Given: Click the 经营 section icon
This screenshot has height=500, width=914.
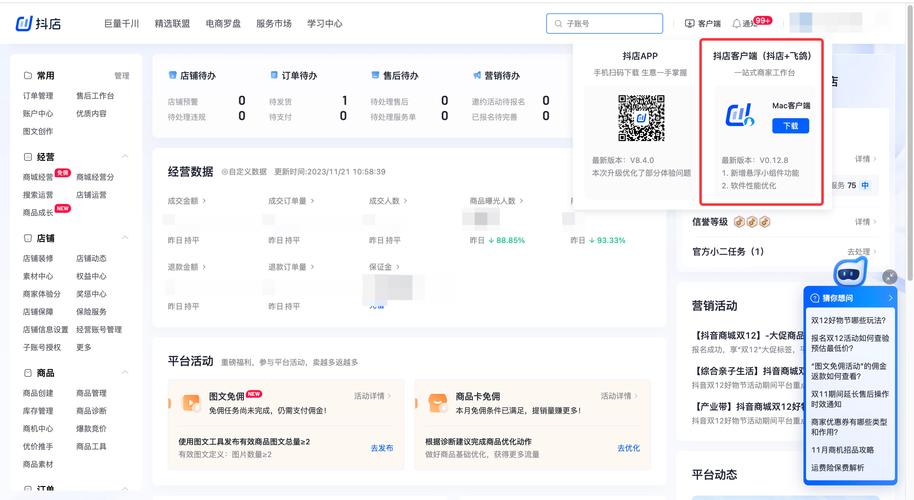Looking at the screenshot, I should (27, 157).
